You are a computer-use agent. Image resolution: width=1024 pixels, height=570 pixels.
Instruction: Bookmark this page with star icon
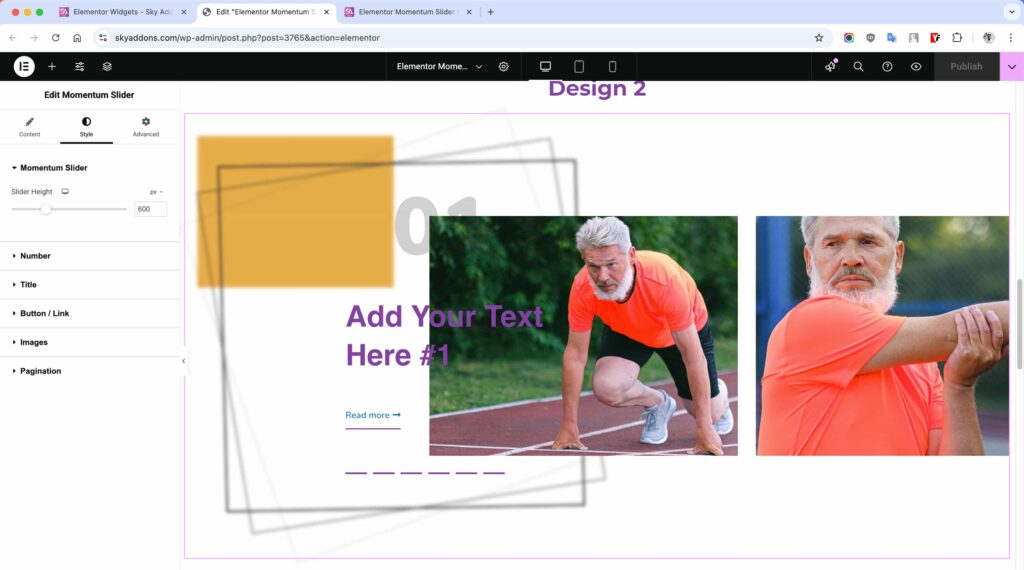[819, 38]
